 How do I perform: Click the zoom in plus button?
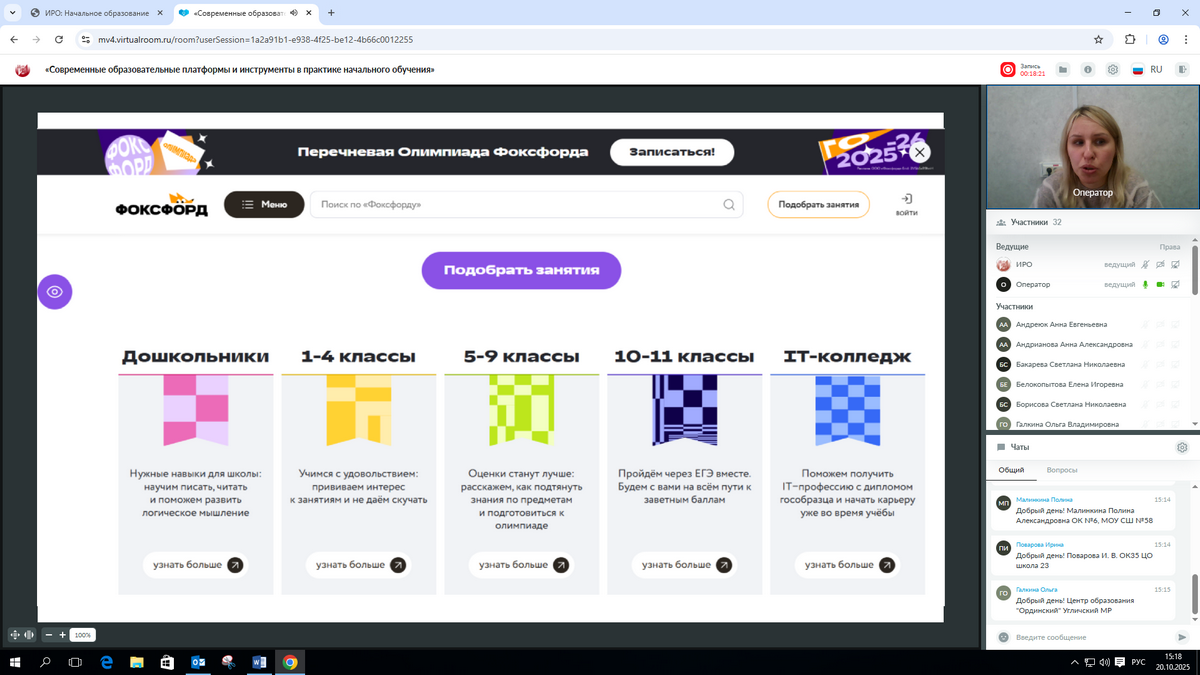click(x=62, y=635)
